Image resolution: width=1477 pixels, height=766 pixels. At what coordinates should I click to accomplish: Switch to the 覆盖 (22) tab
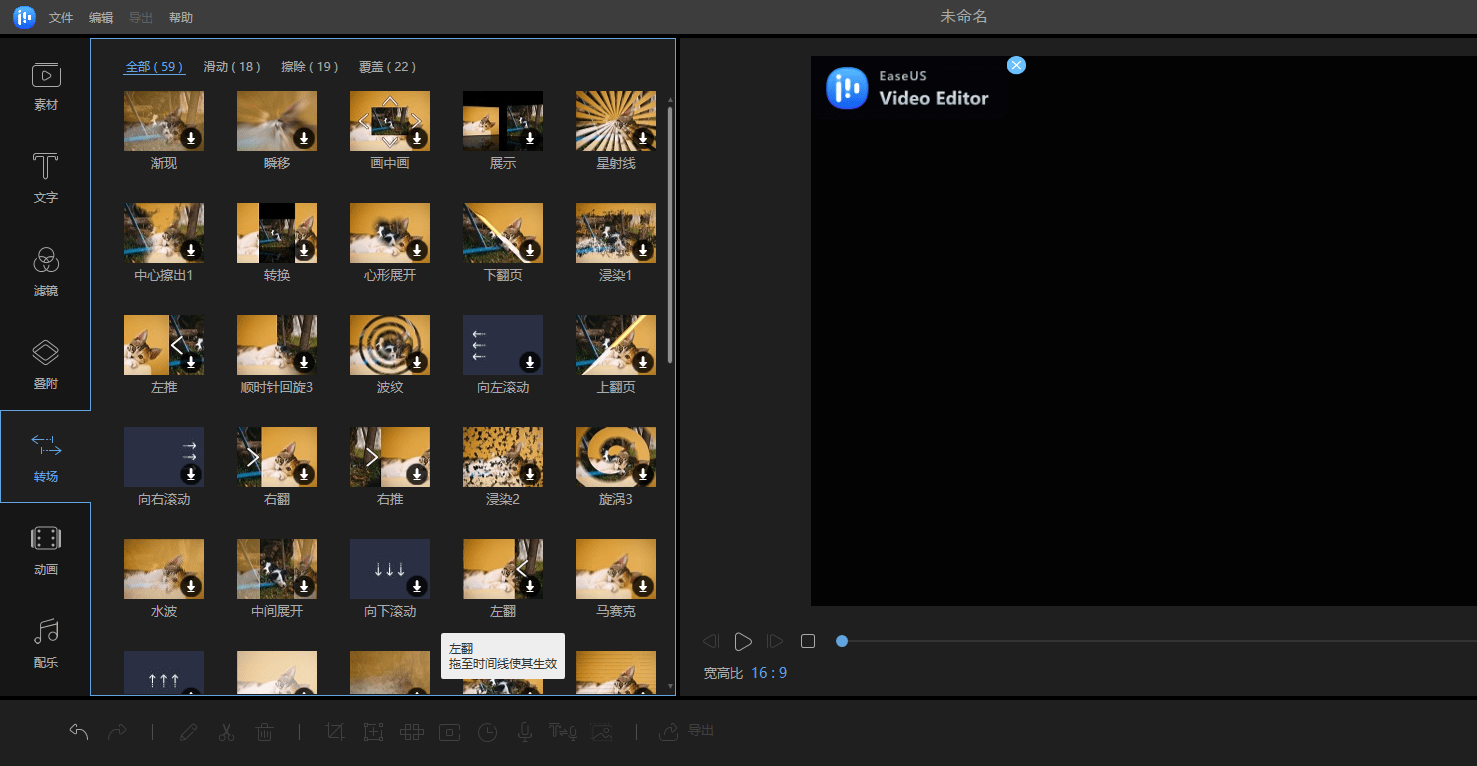[388, 67]
